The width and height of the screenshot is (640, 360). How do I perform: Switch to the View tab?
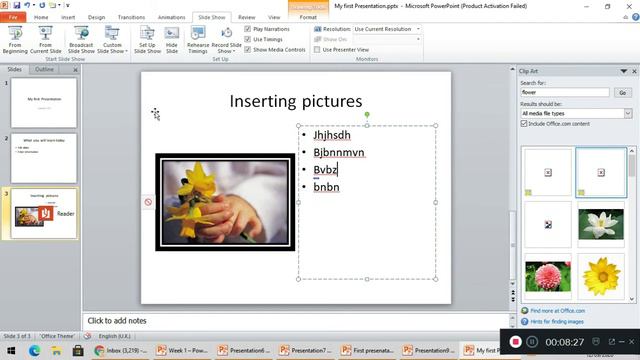click(274, 17)
